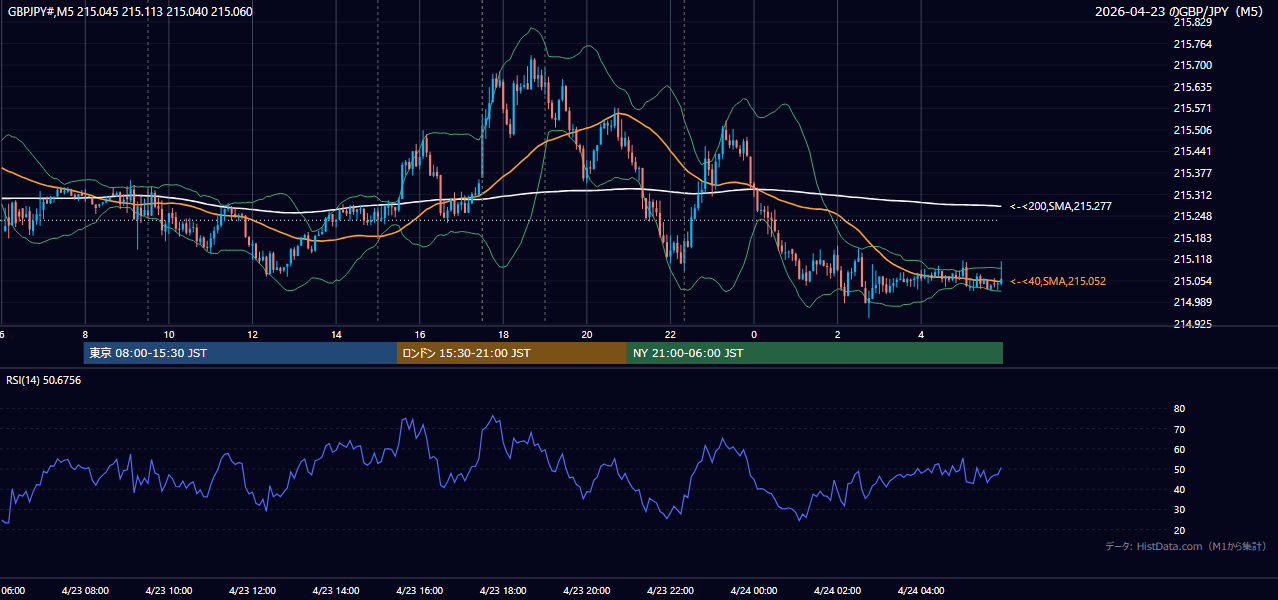Viewport: 1278px width, 600px height.
Task: Click RSI scale value 20
Action: coord(1179,530)
